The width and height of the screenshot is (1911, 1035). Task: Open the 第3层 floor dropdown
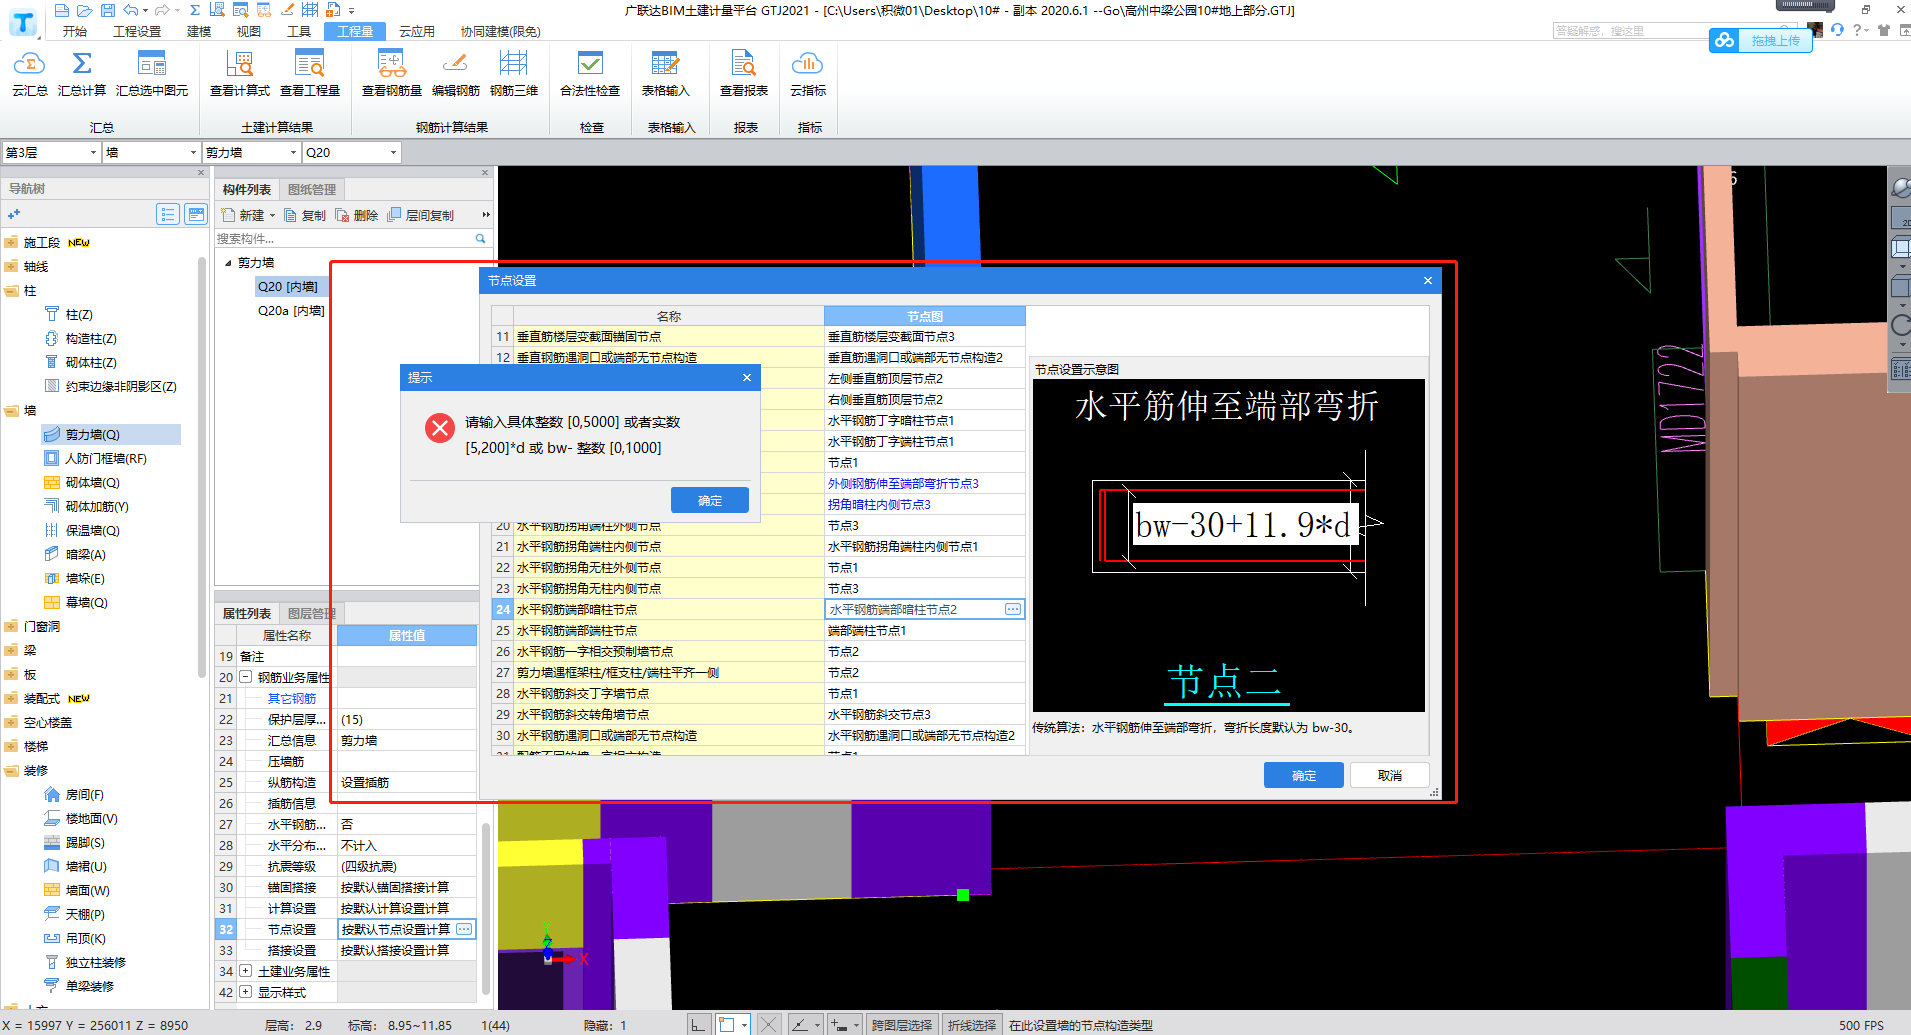94,152
